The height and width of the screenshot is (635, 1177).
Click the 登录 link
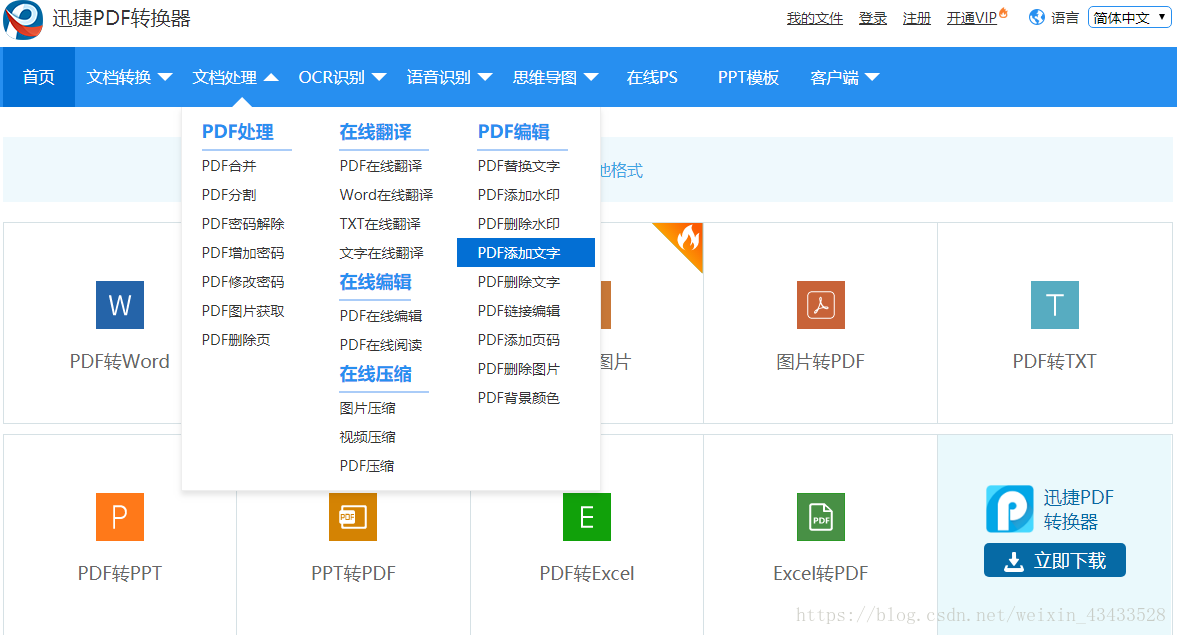click(x=872, y=18)
